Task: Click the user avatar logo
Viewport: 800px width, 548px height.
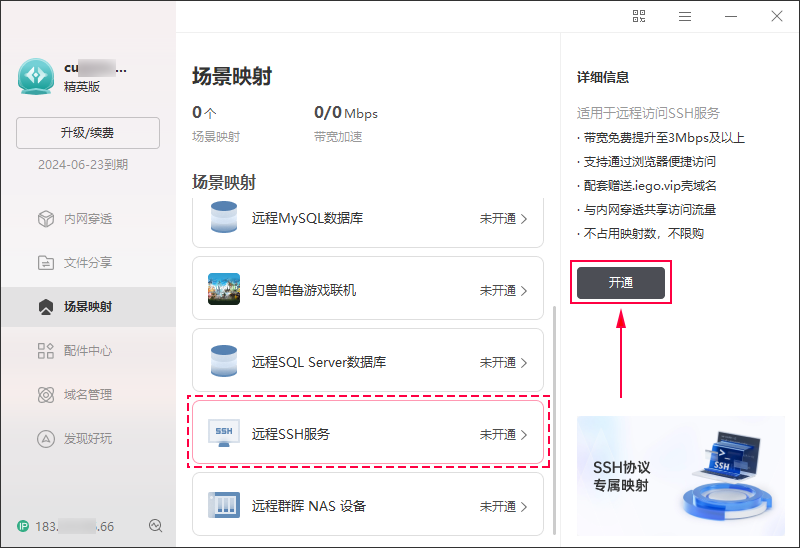Action: [x=37, y=77]
